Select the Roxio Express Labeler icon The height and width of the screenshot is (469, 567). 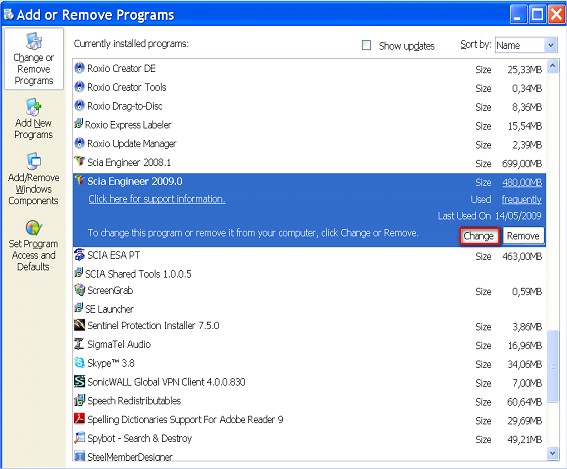pyautogui.click(x=78, y=124)
